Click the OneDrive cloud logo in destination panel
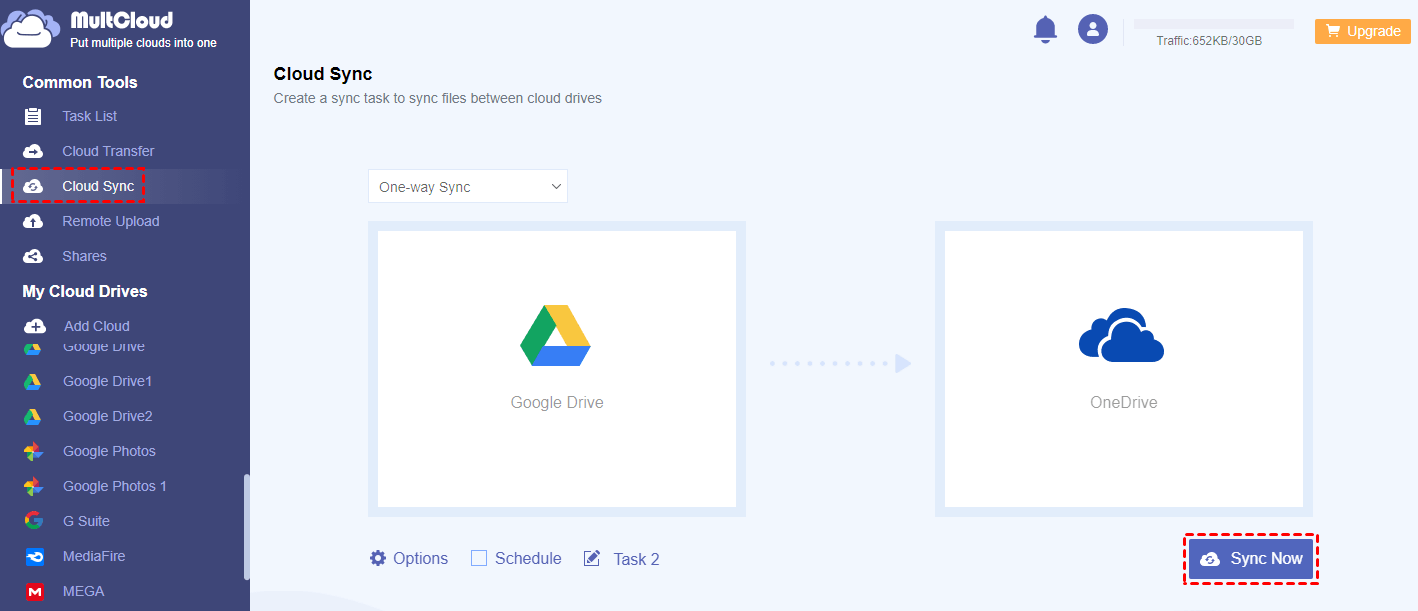1418x611 pixels. pos(1122,335)
